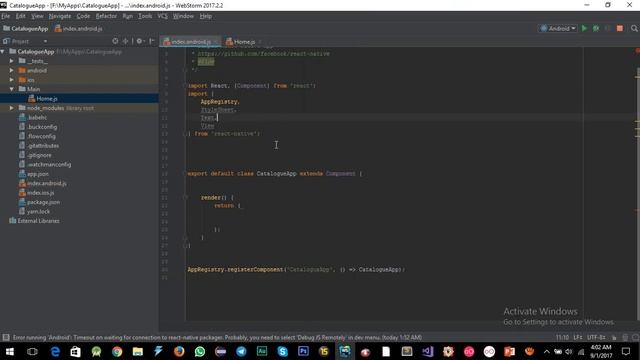
Task: Expand the android folder
Action: click(12, 70)
